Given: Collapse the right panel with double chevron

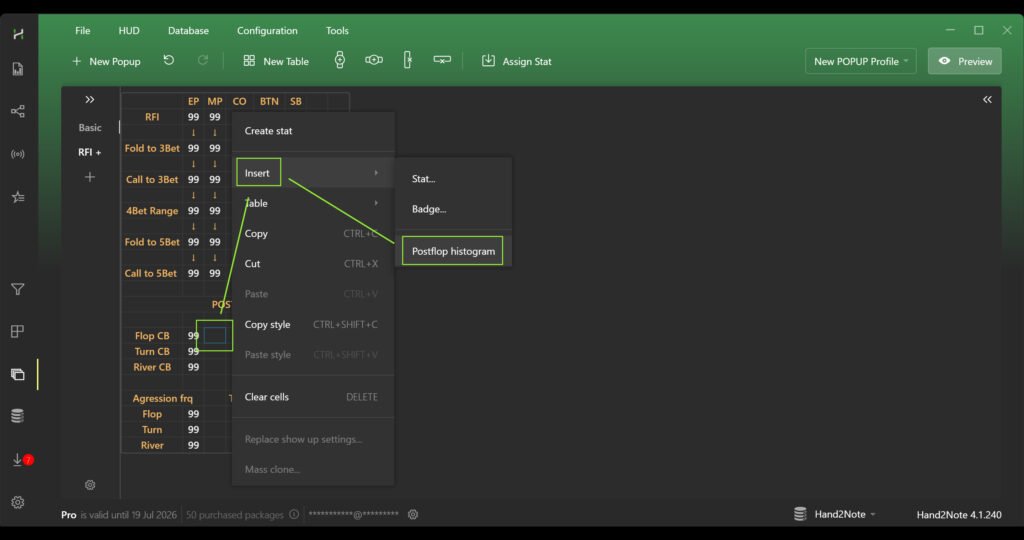Looking at the screenshot, I should (x=987, y=99).
